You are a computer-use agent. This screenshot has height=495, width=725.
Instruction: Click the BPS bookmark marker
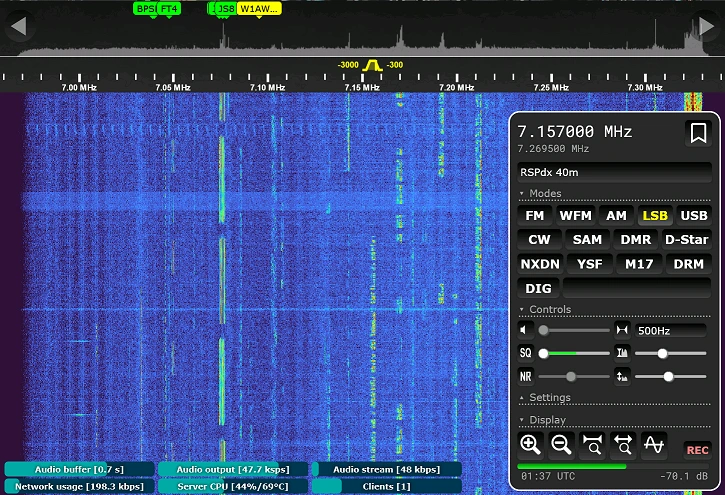pyautogui.click(x=145, y=8)
